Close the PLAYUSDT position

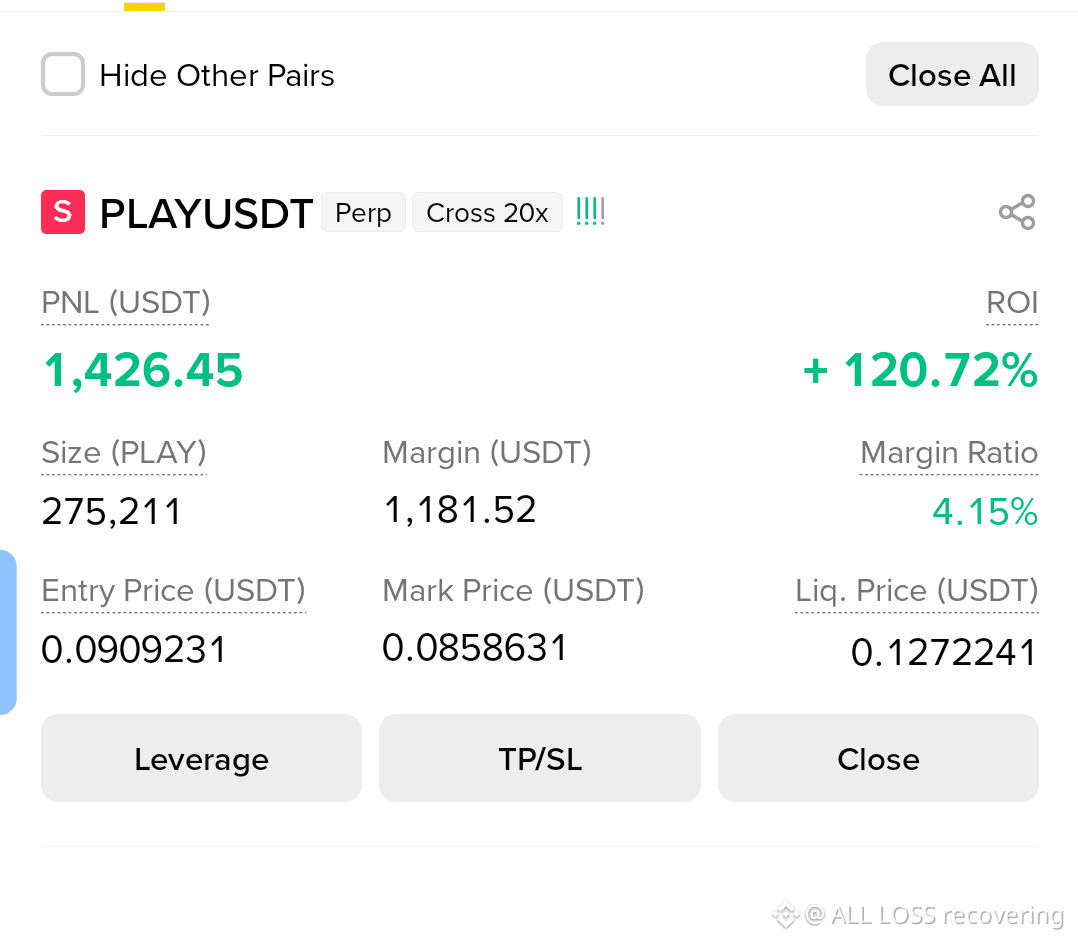click(878, 758)
